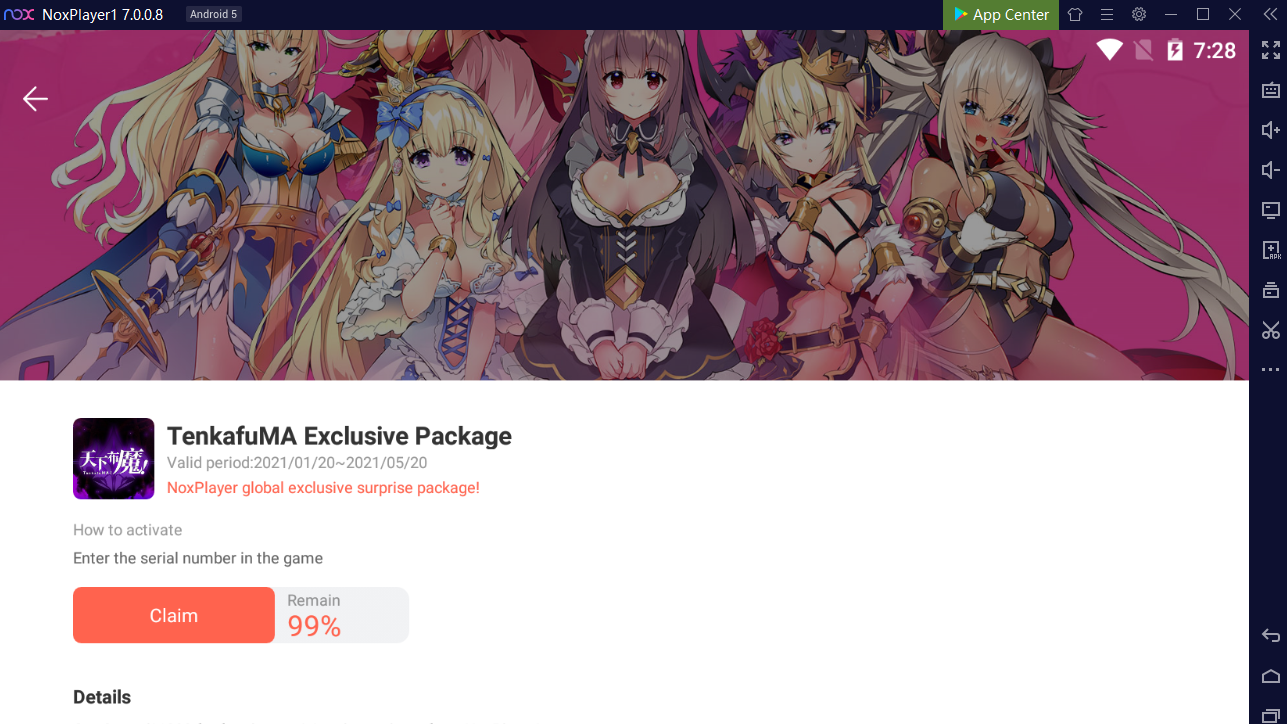Viewport: 1287px width, 724px height.
Task: Show Android recent apps
Action: (x=1271, y=715)
